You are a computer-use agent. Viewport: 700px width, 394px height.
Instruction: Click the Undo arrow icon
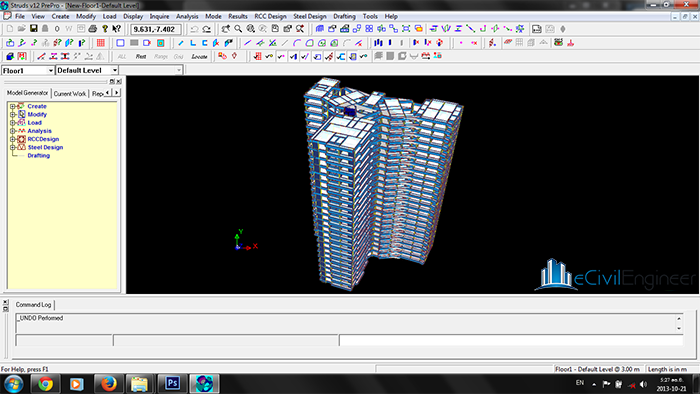pos(194,29)
